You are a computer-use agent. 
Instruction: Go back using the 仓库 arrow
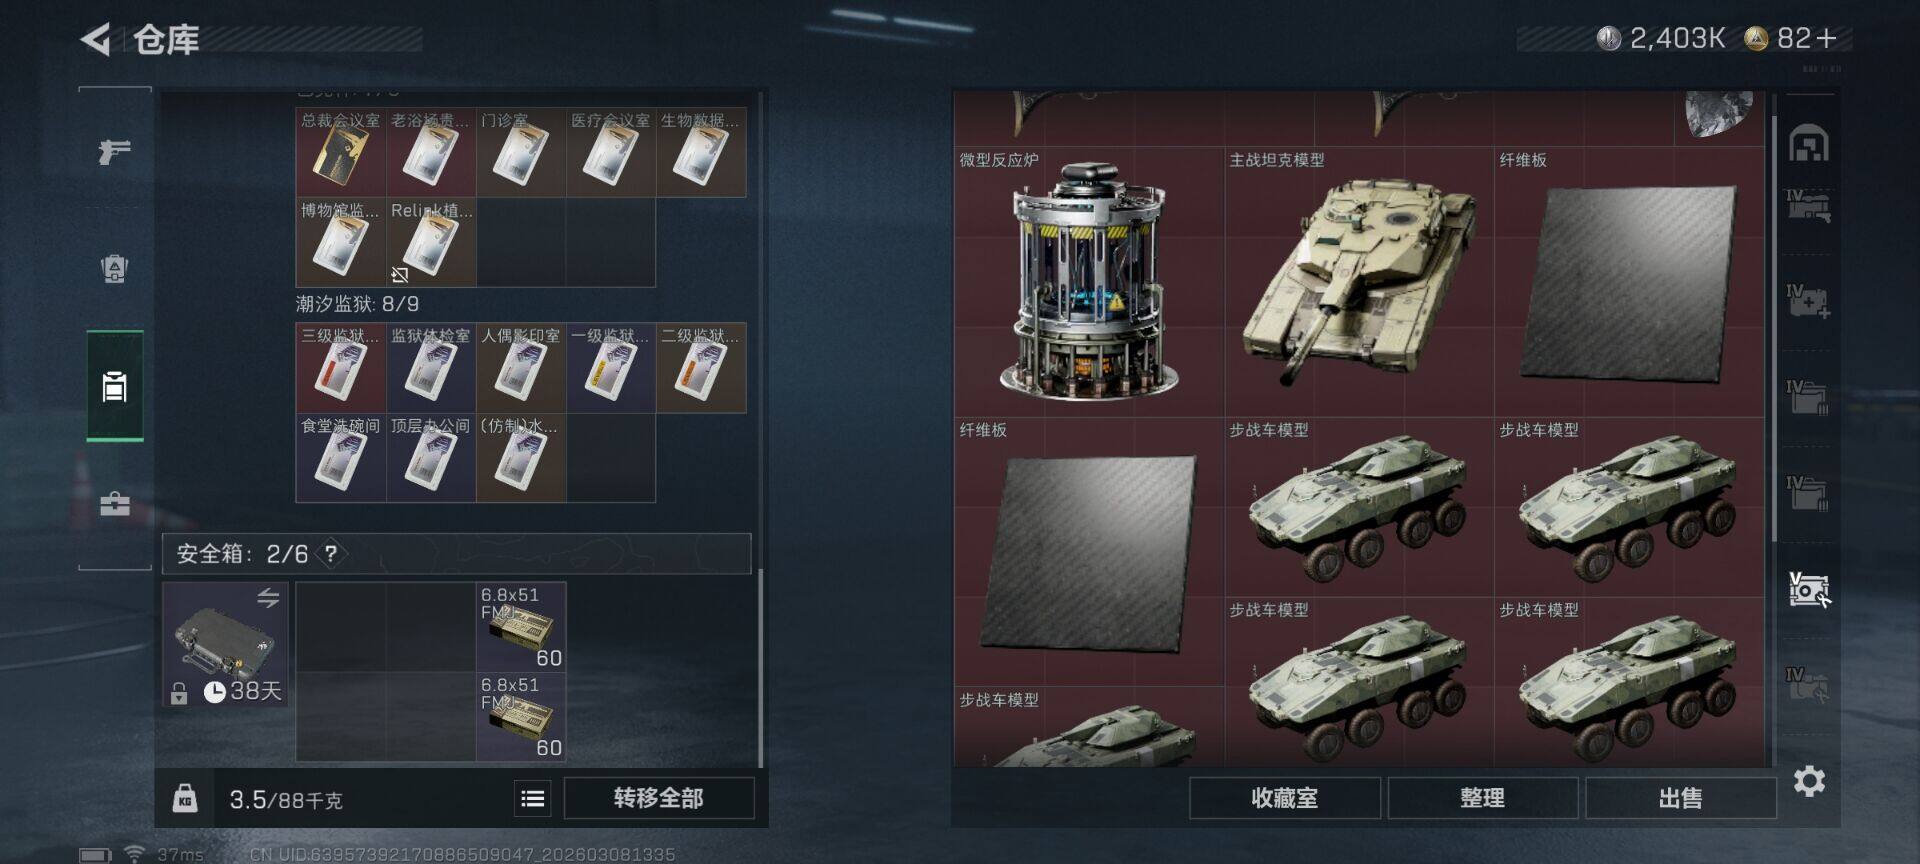coord(96,39)
